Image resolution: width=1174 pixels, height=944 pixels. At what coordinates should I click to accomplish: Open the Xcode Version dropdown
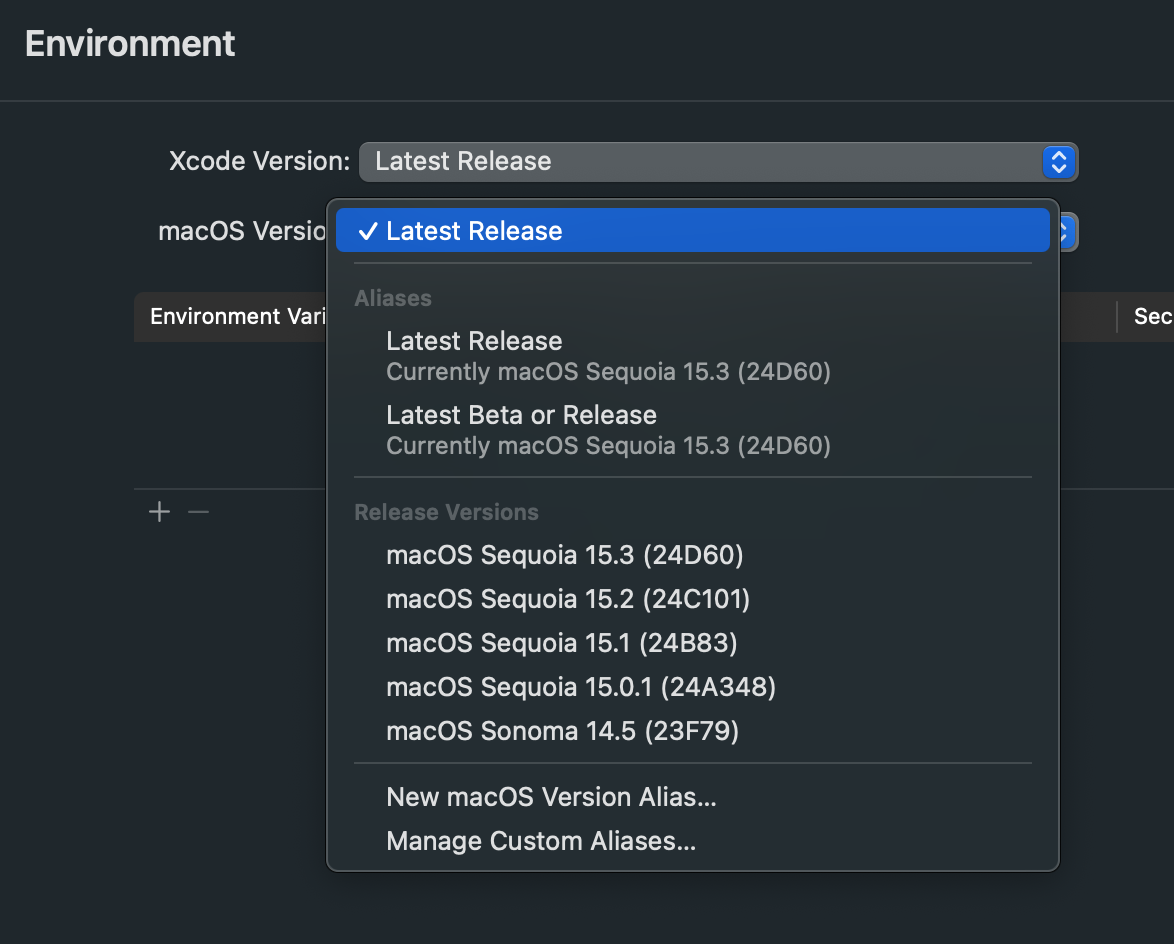coord(718,162)
